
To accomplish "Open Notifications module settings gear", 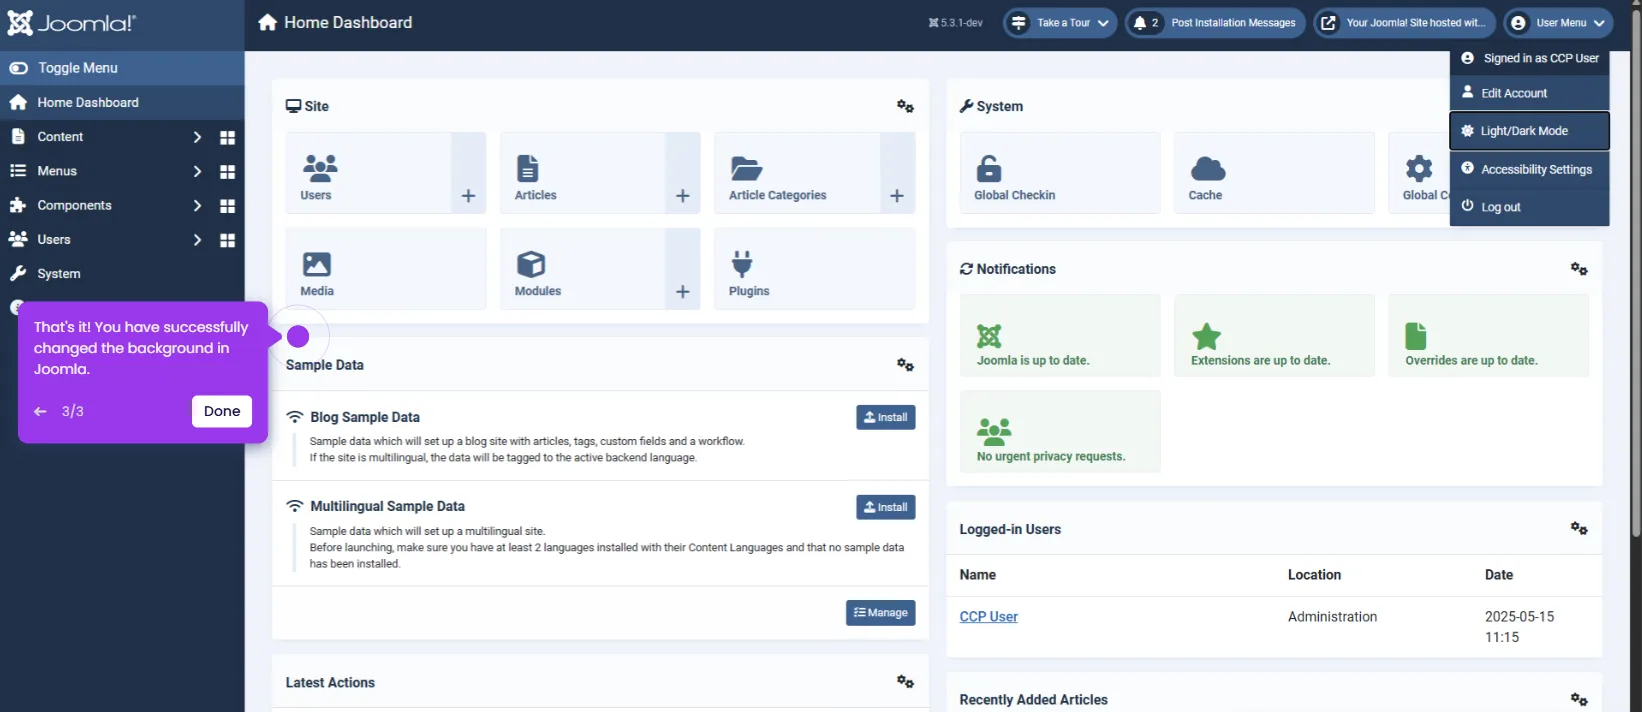I will click(1579, 269).
